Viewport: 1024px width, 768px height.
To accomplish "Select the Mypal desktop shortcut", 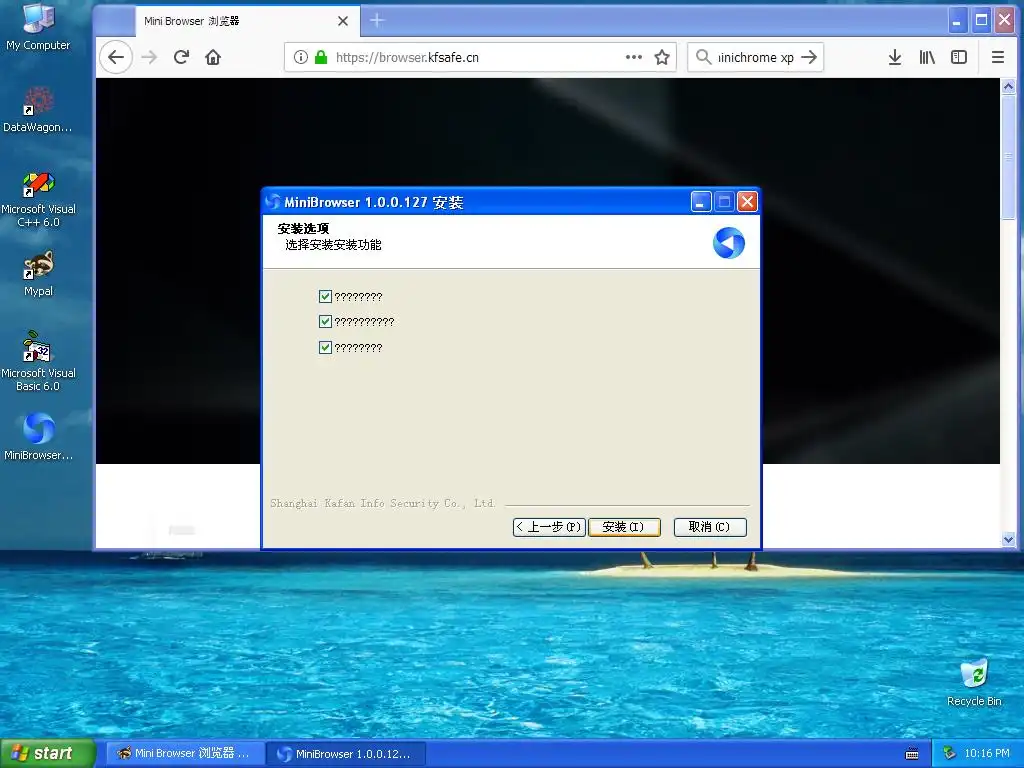I will [38, 274].
